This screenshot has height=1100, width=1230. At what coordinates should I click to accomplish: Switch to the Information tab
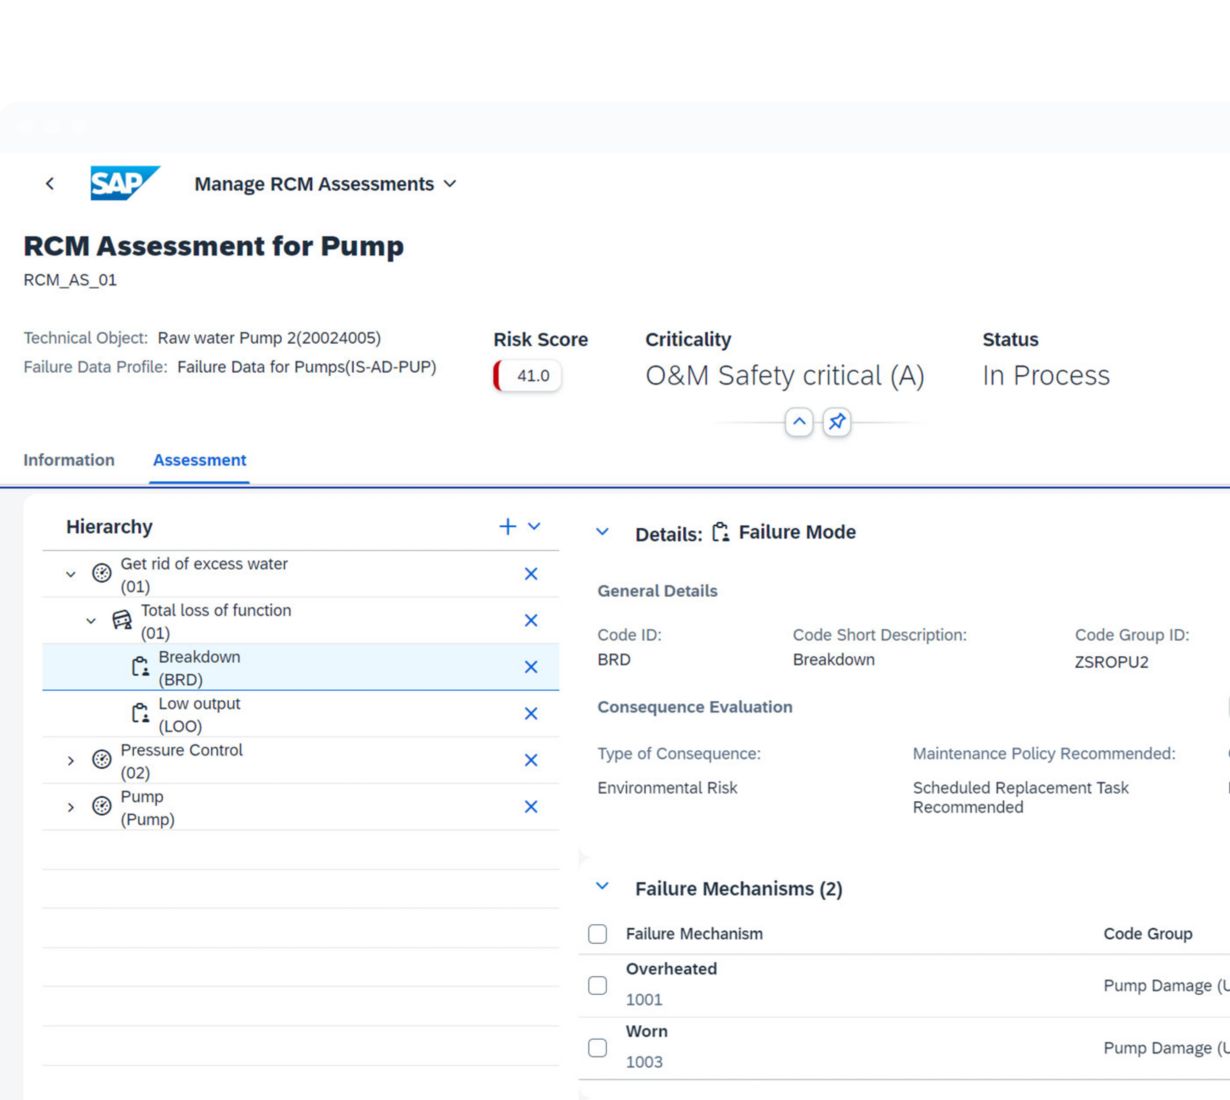pos(69,460)
